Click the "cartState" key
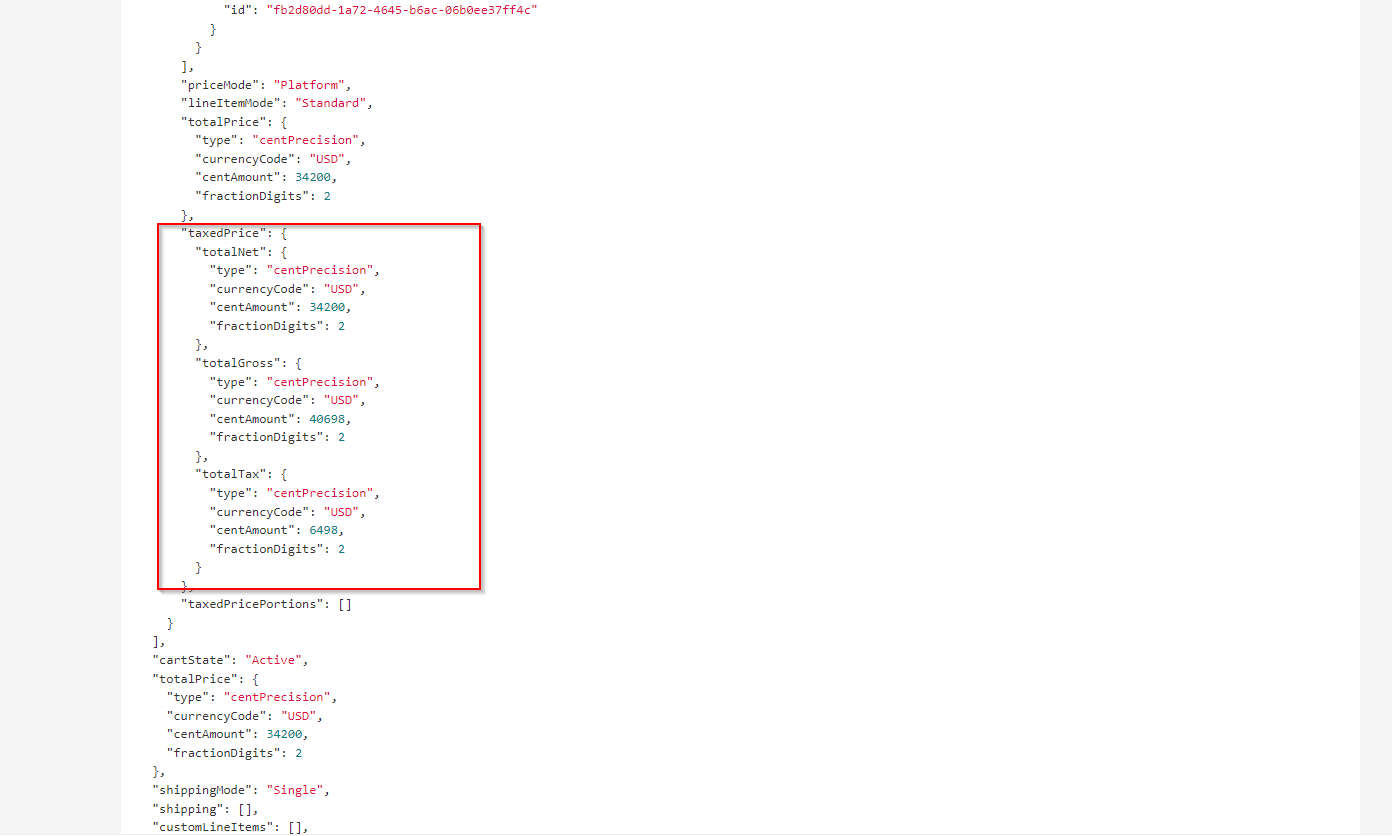 [x=191, y=660]
